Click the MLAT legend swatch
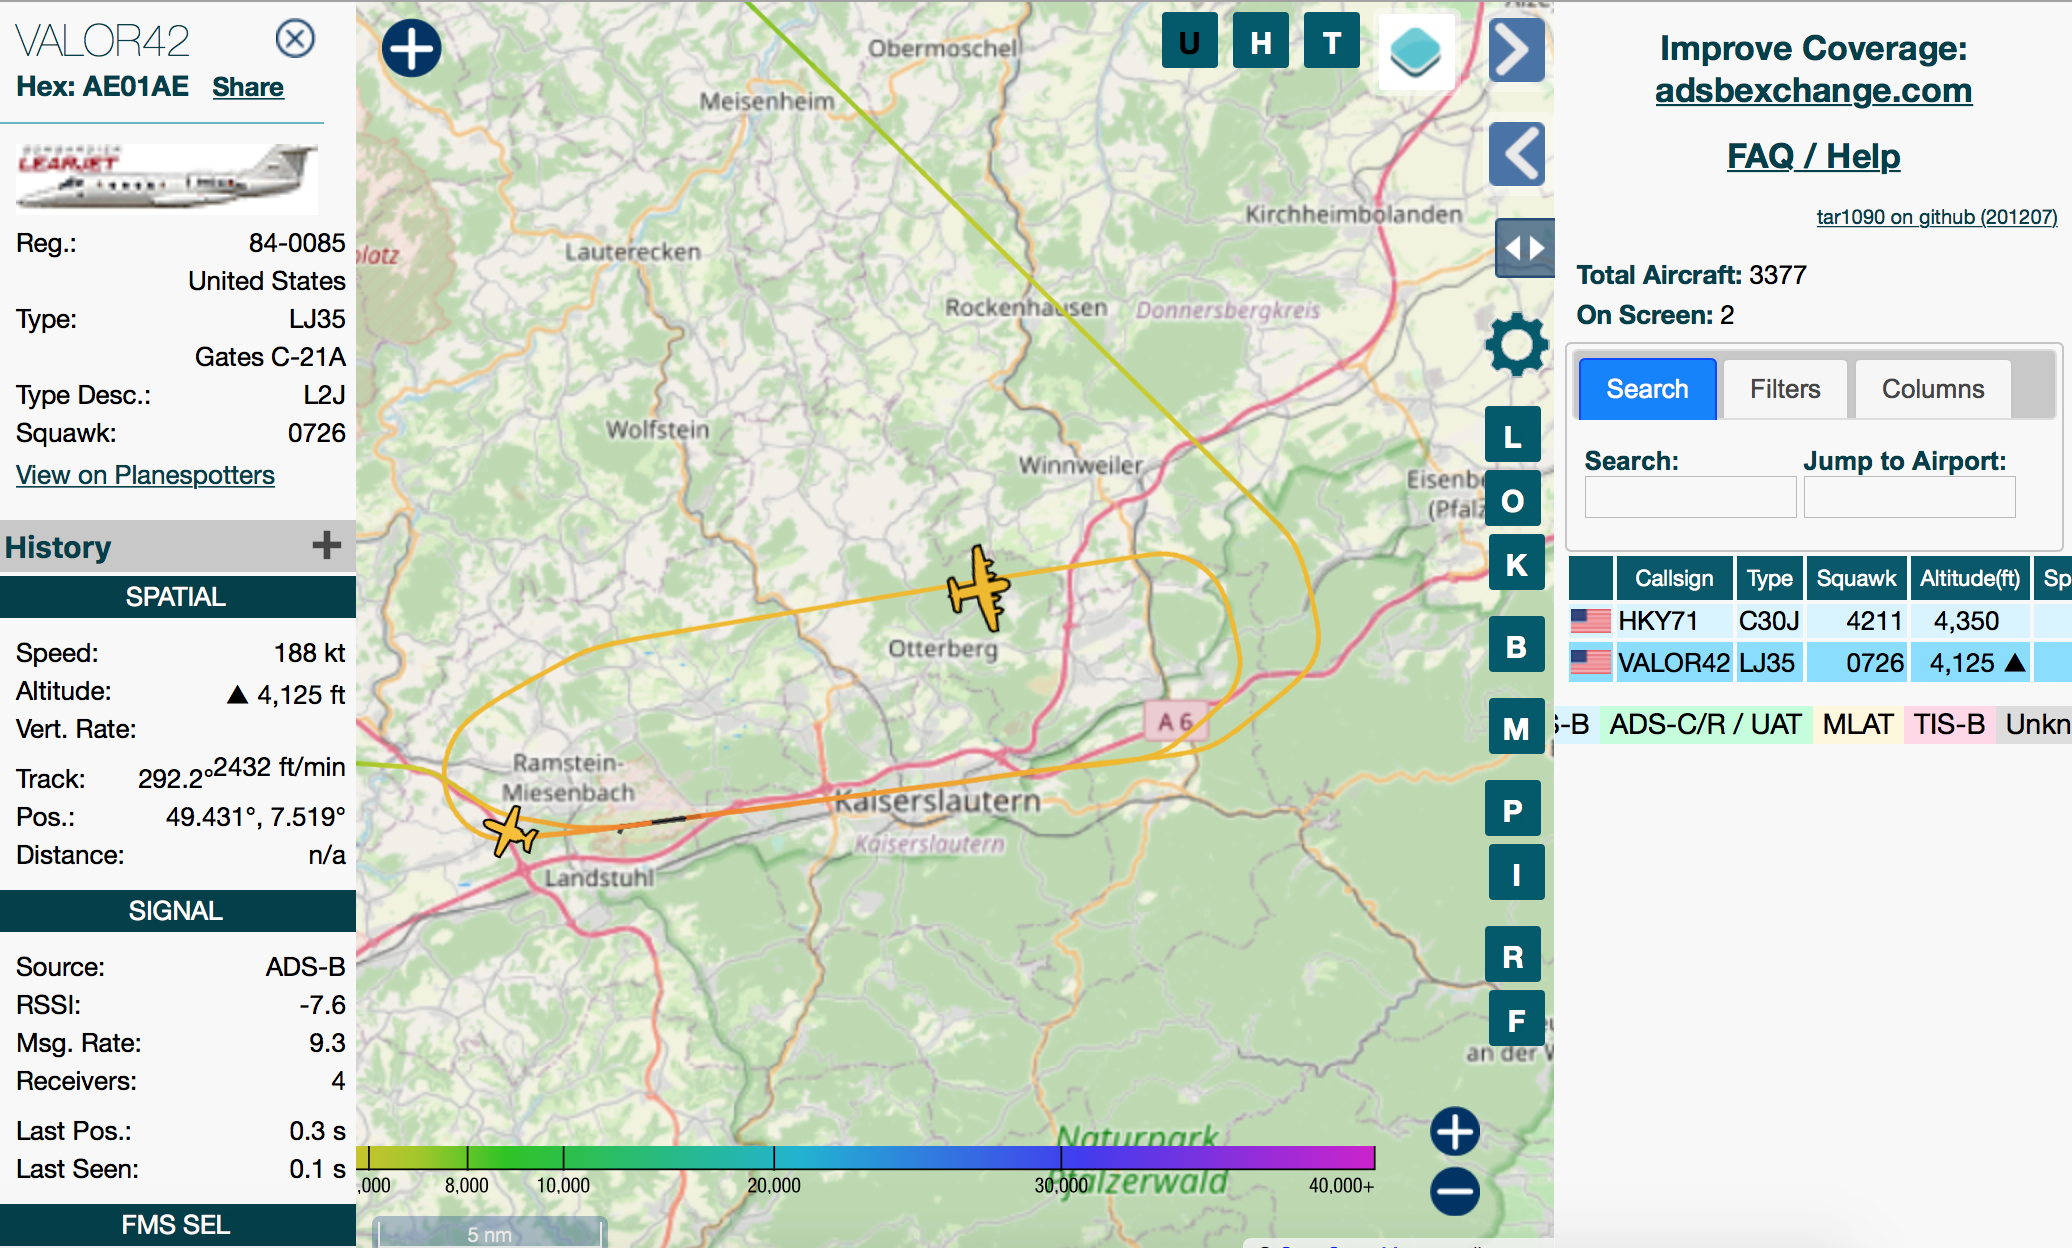 (x=1857, y=724)
